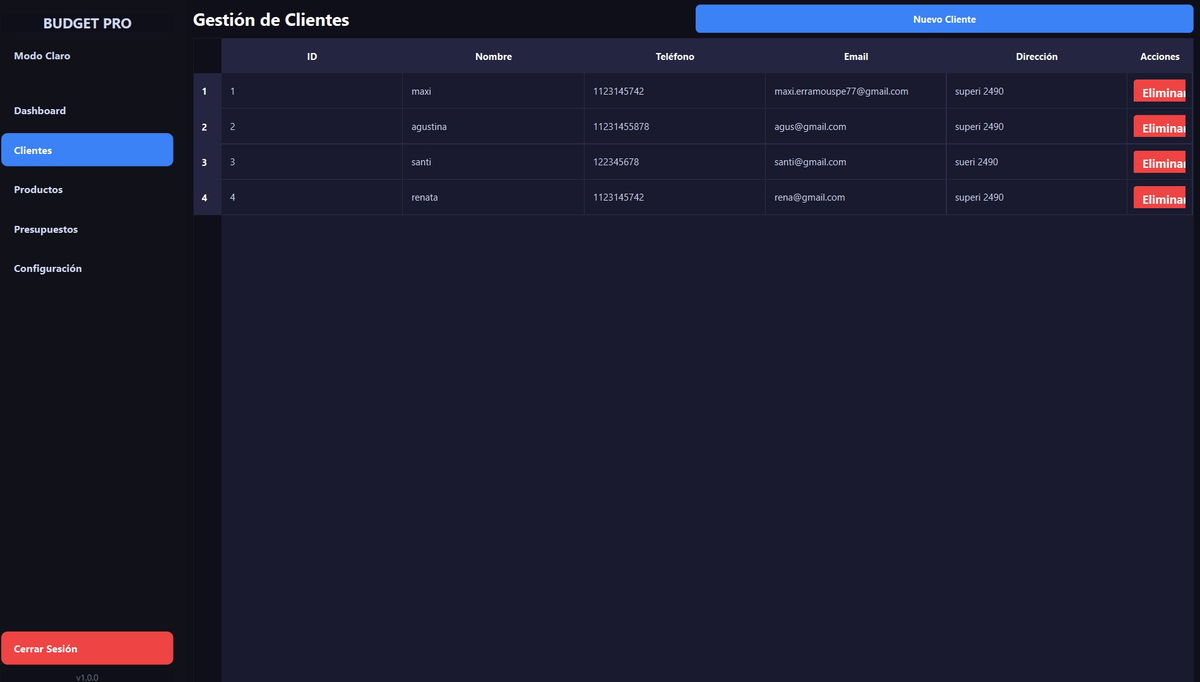Remove client santi using Eliminar
Screen dimensions: 1200x682
pyautogui.click(x=1160, y=163)
